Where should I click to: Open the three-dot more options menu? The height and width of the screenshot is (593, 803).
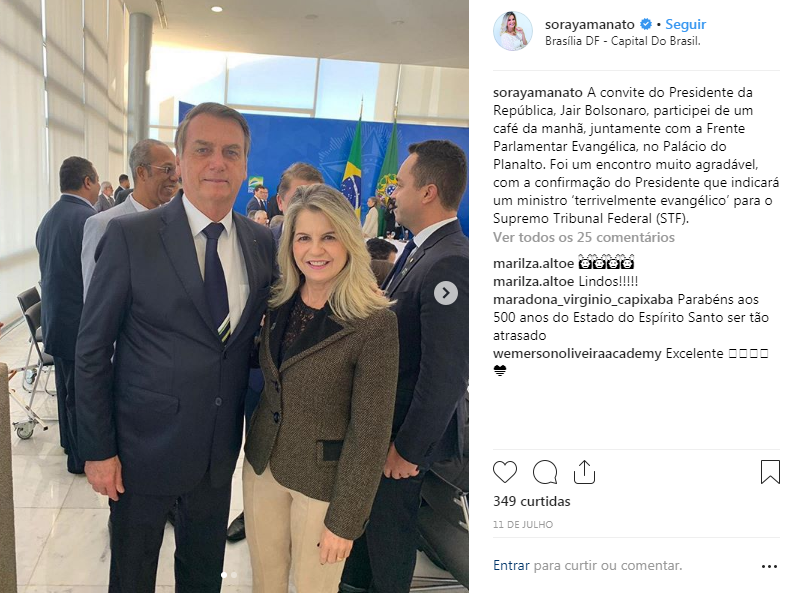(x=769, y=566)
